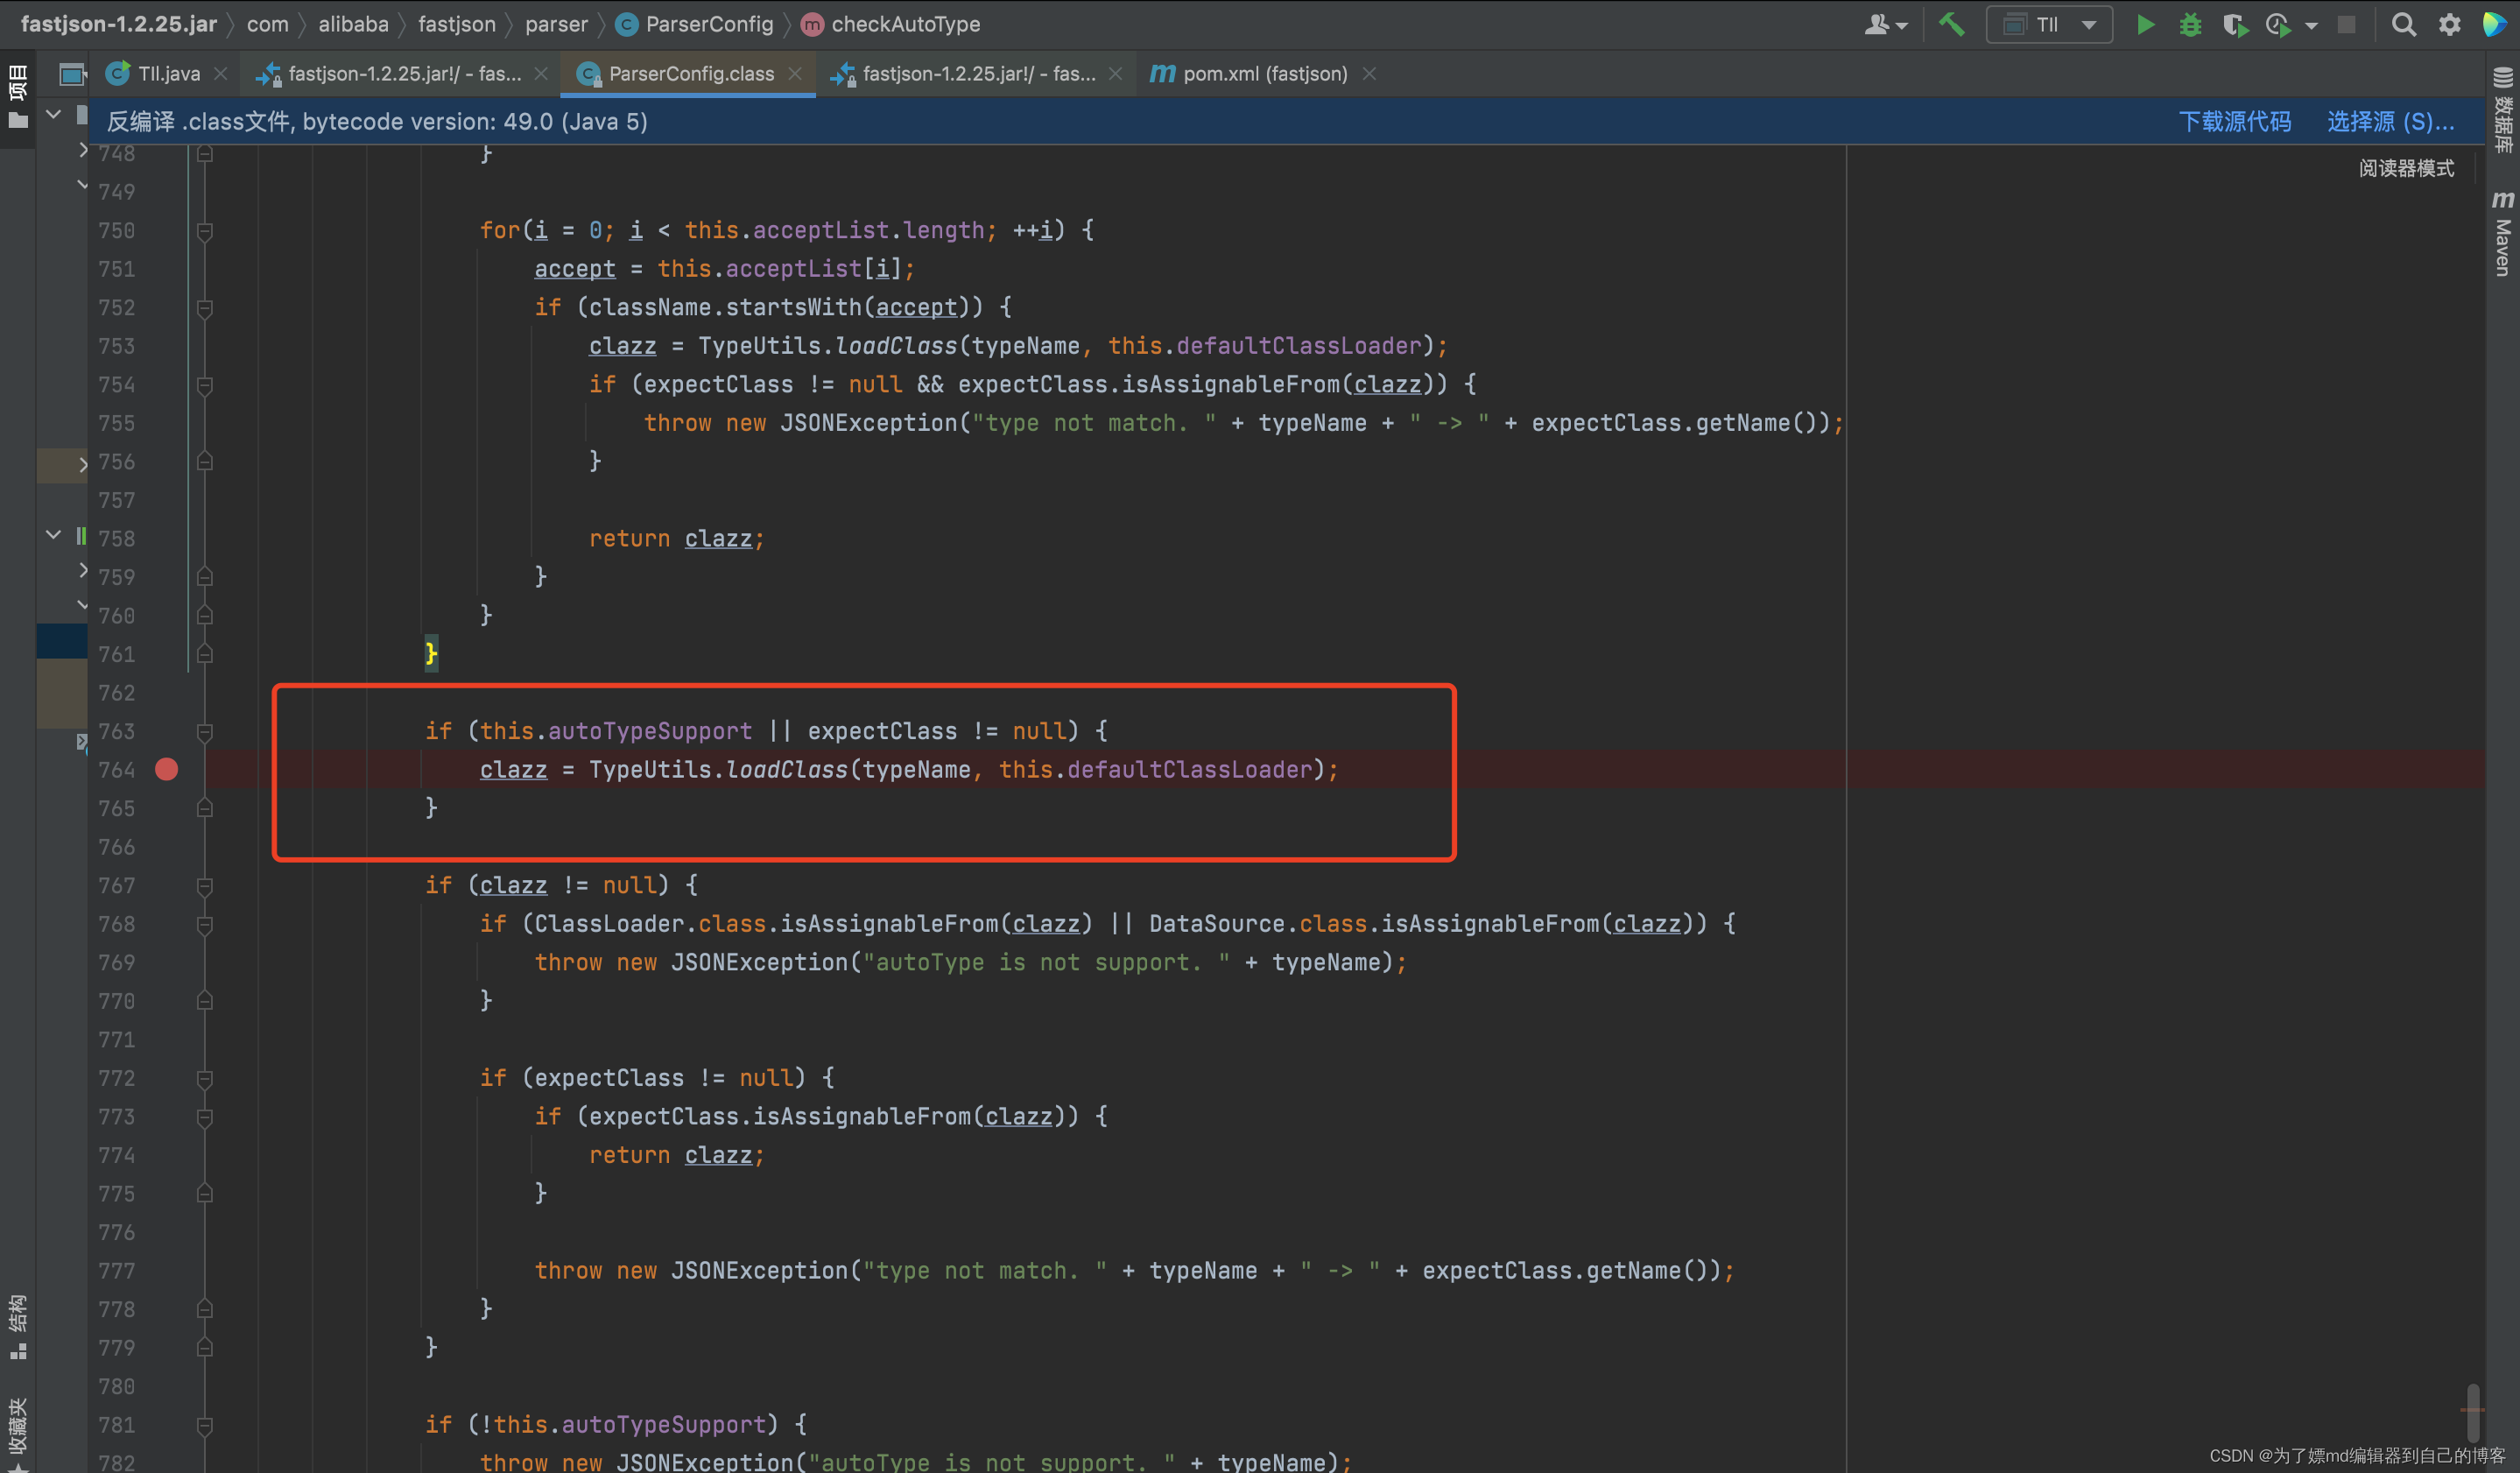Viewport: 2520px width, 1473px height.
Task: Open IDE settings gear icon
Action: tap(2449, 24)
